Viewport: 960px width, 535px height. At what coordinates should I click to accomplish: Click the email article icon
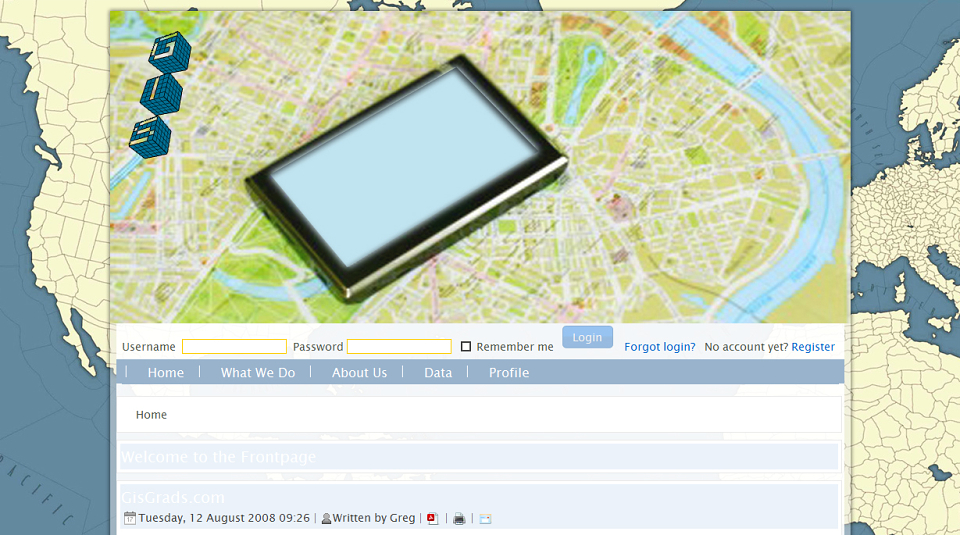(x=486, y=519)
